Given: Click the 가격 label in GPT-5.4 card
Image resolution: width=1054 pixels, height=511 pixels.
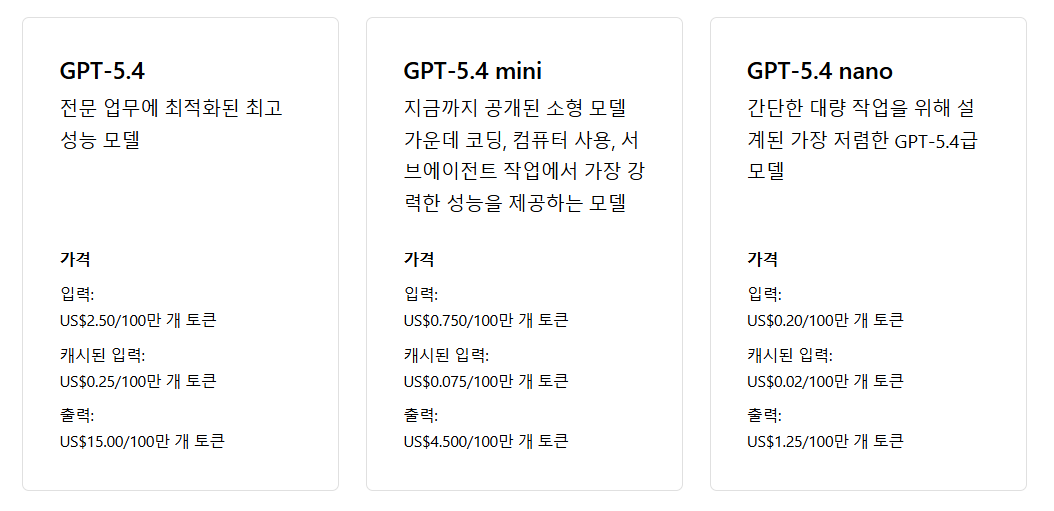Looking at the screenshot, I should tap(75, 259).
